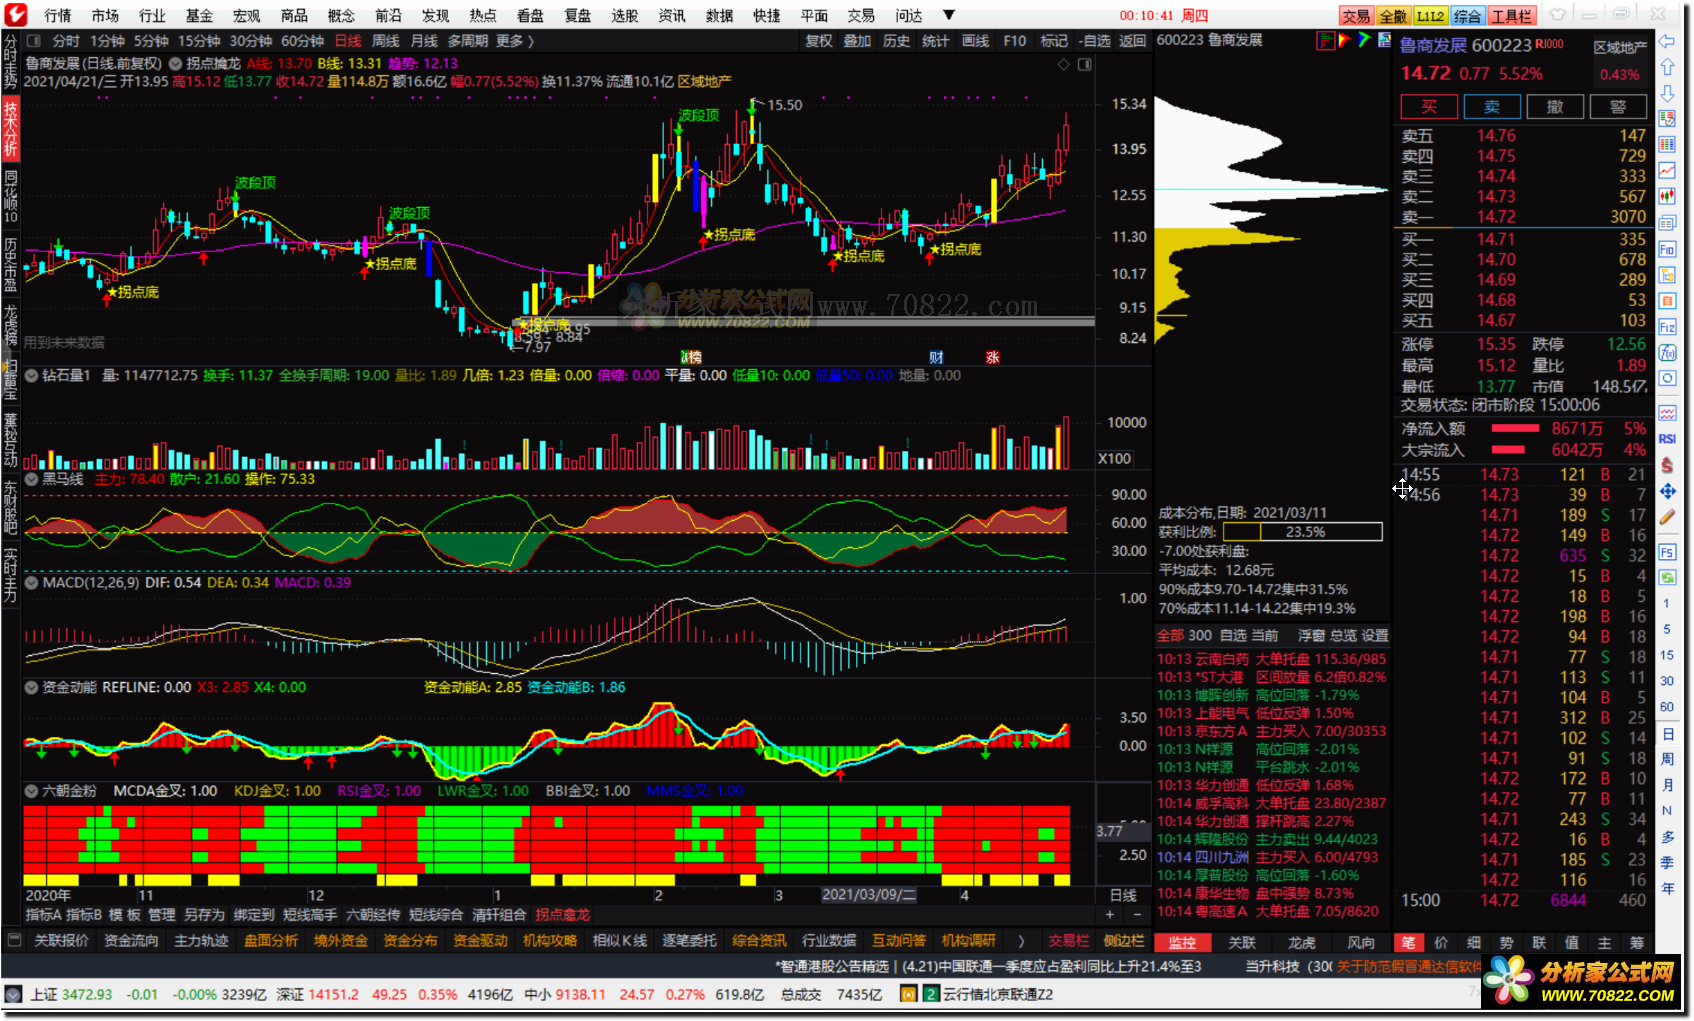Toggle 标记 mark option
The height and width of the screenshot is (1021, 1694).
1054,41
